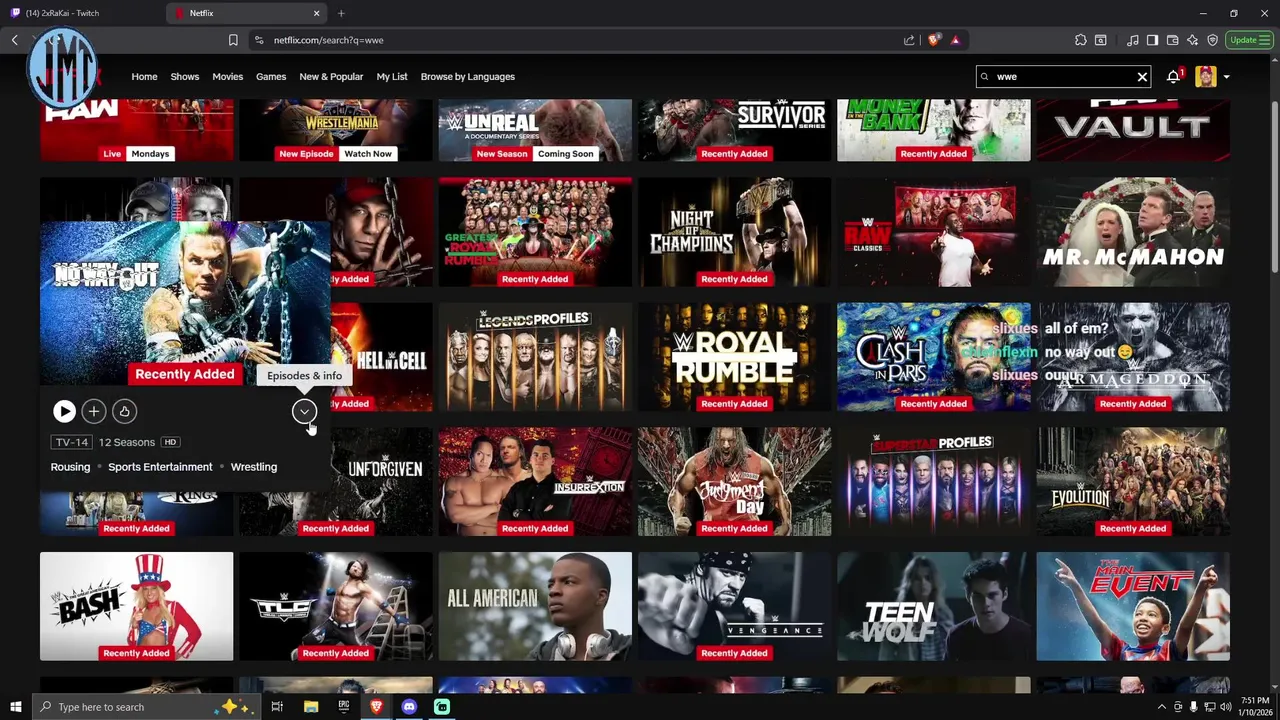Open the All American title card

point(535,606)
